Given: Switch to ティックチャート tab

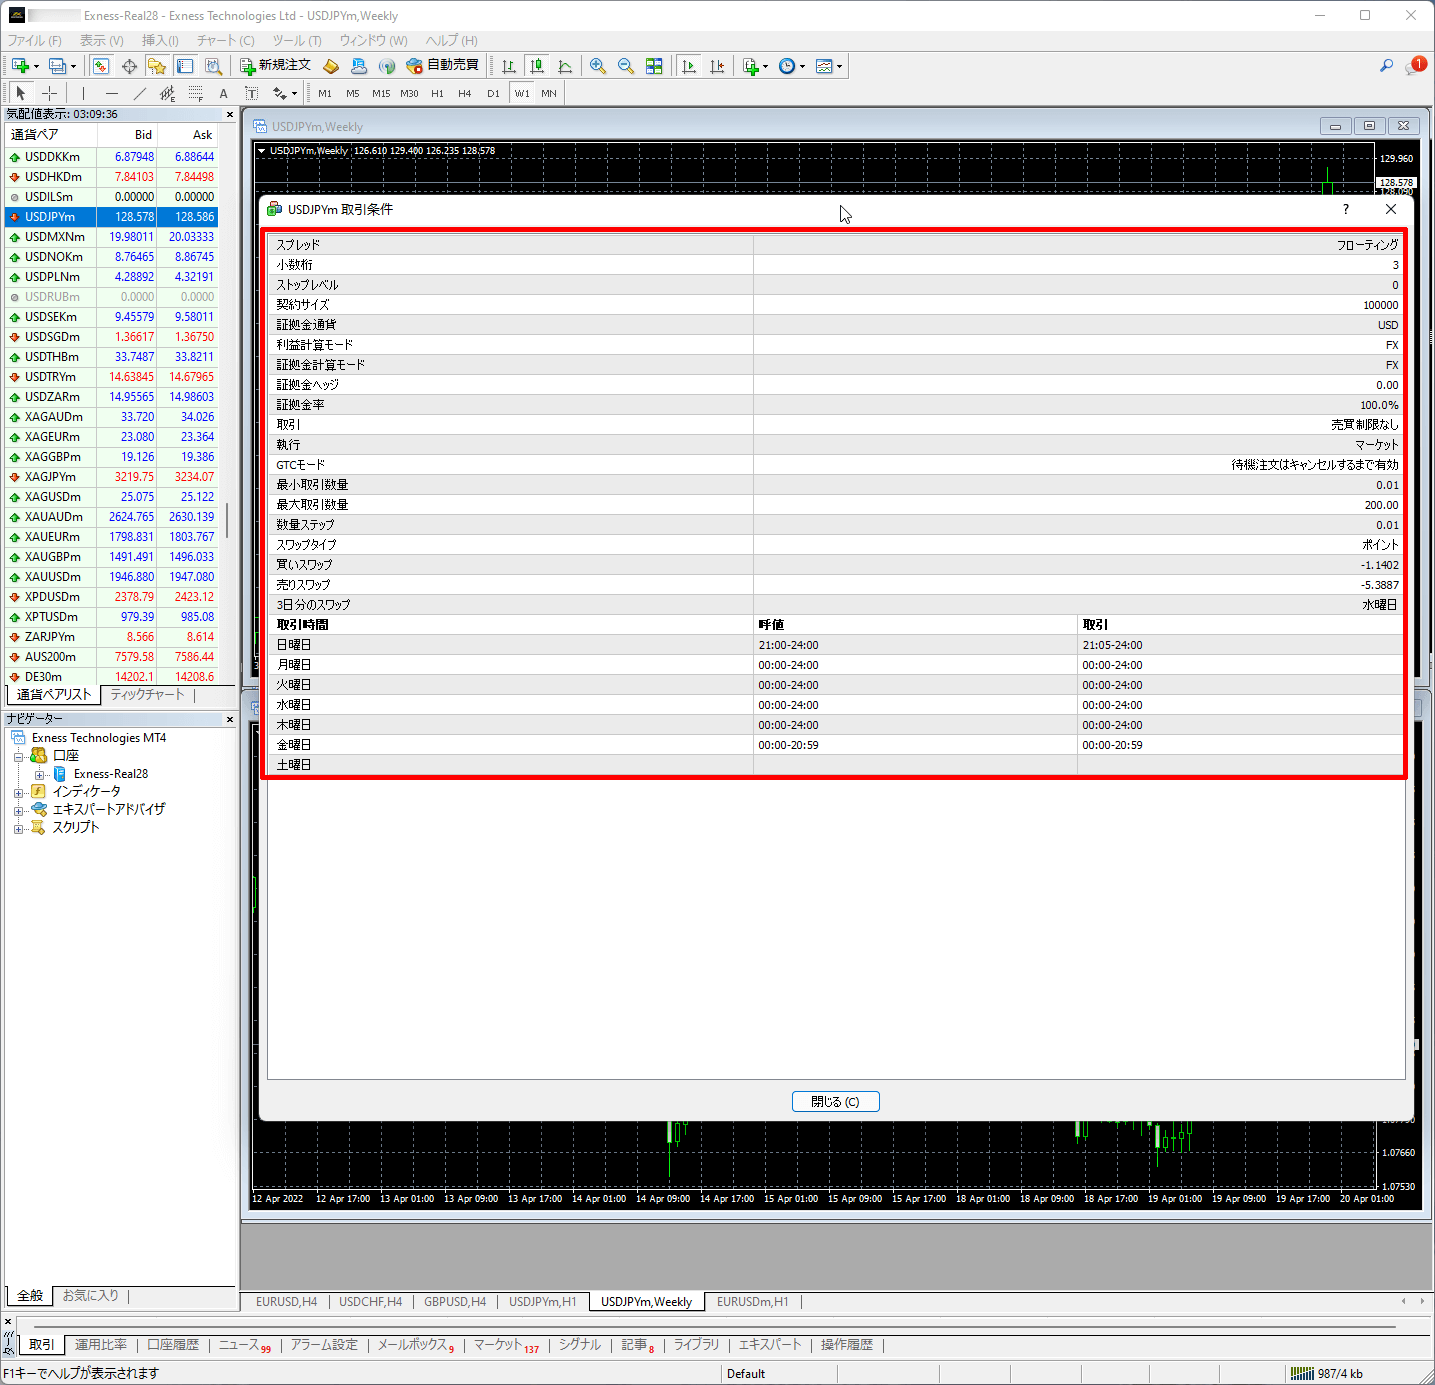Looking at the screenshot, I should (x=147, y=694).
